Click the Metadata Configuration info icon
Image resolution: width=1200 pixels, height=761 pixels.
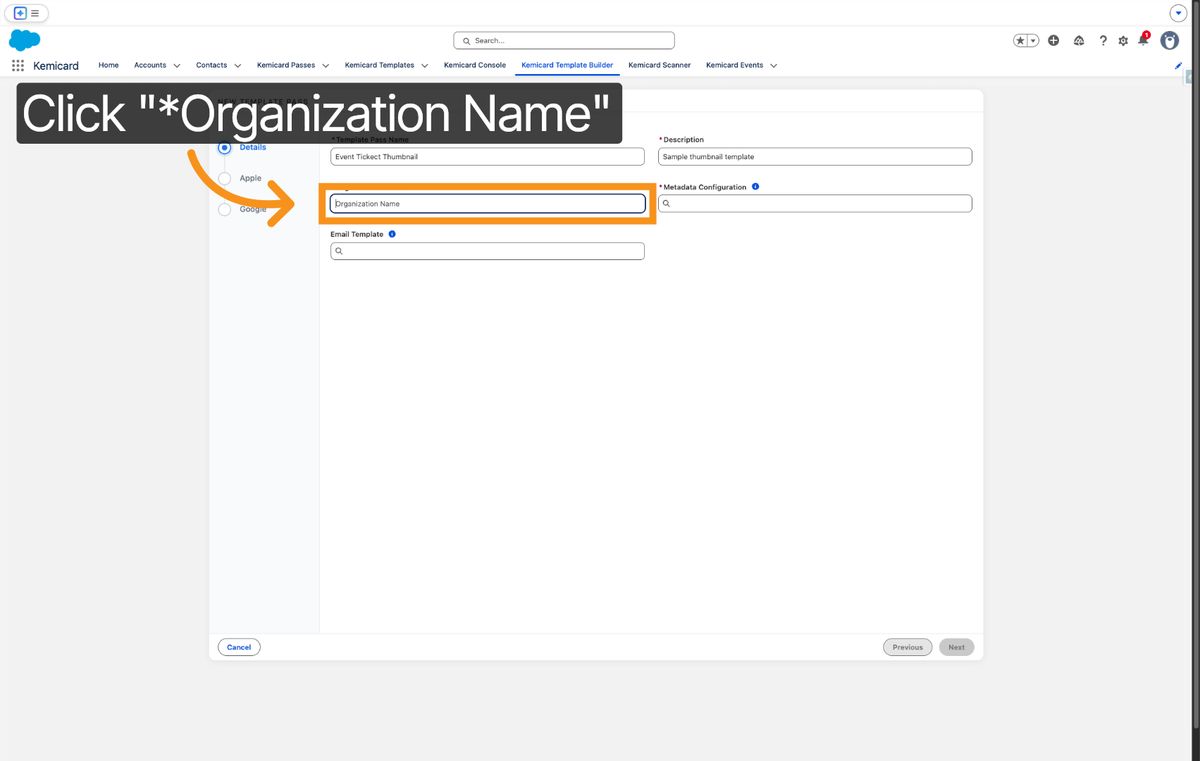pos(755,187)
